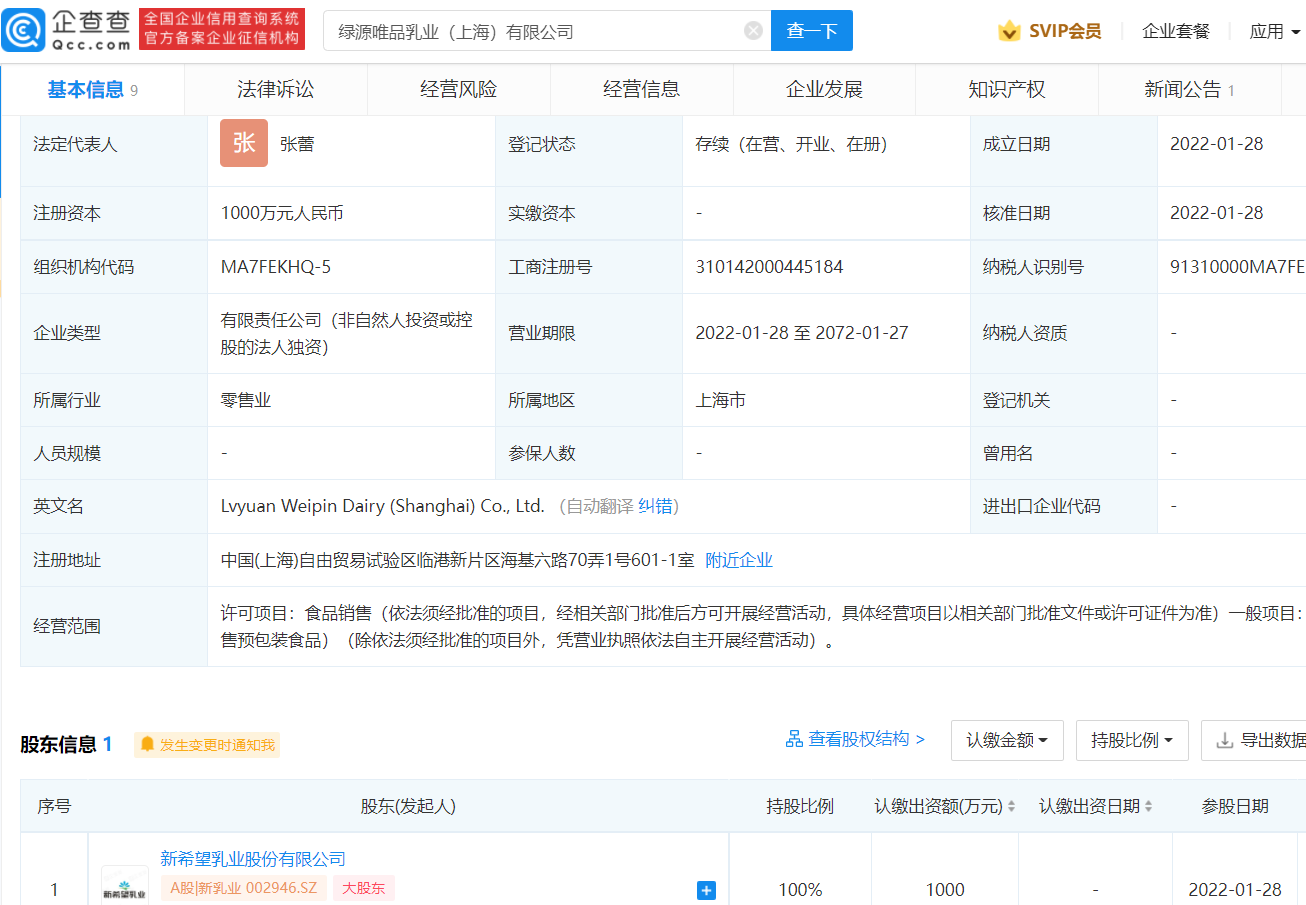Image resolution: width=1306 pixels, height=905 pixels.
Task: Open the 企业发展 tab
Action: 824,90
